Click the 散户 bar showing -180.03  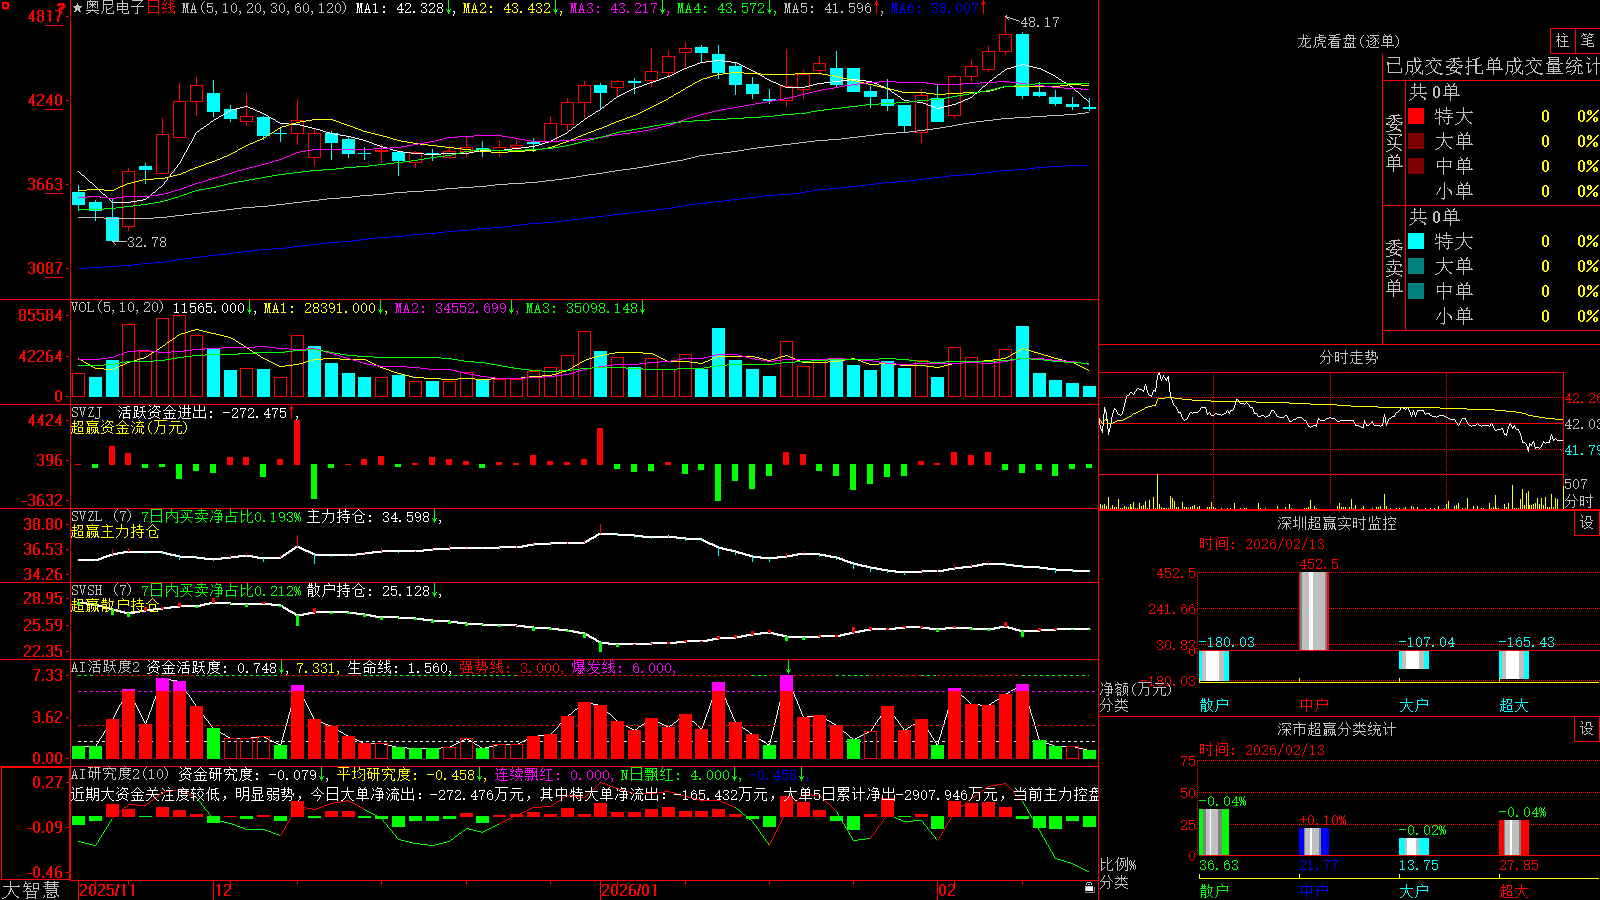(x=1214, y=665)
